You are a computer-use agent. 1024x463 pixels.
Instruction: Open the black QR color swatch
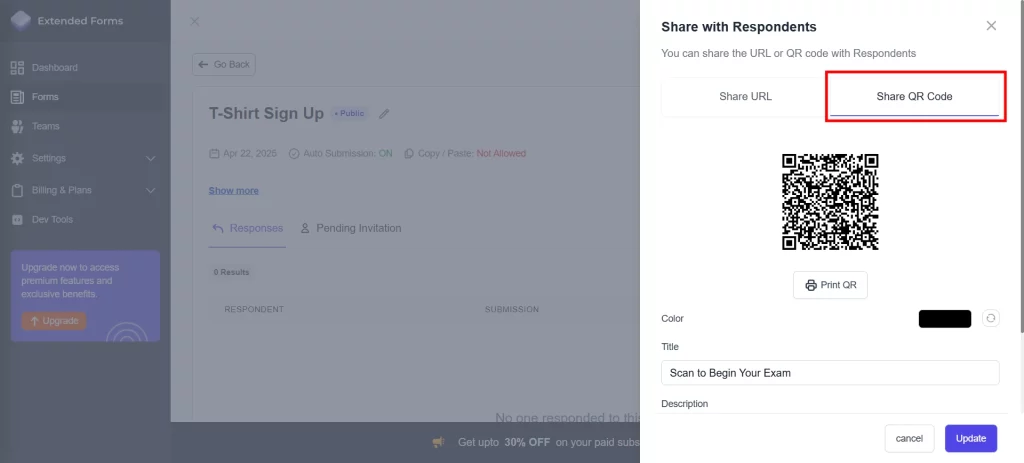tap(945, 318)
